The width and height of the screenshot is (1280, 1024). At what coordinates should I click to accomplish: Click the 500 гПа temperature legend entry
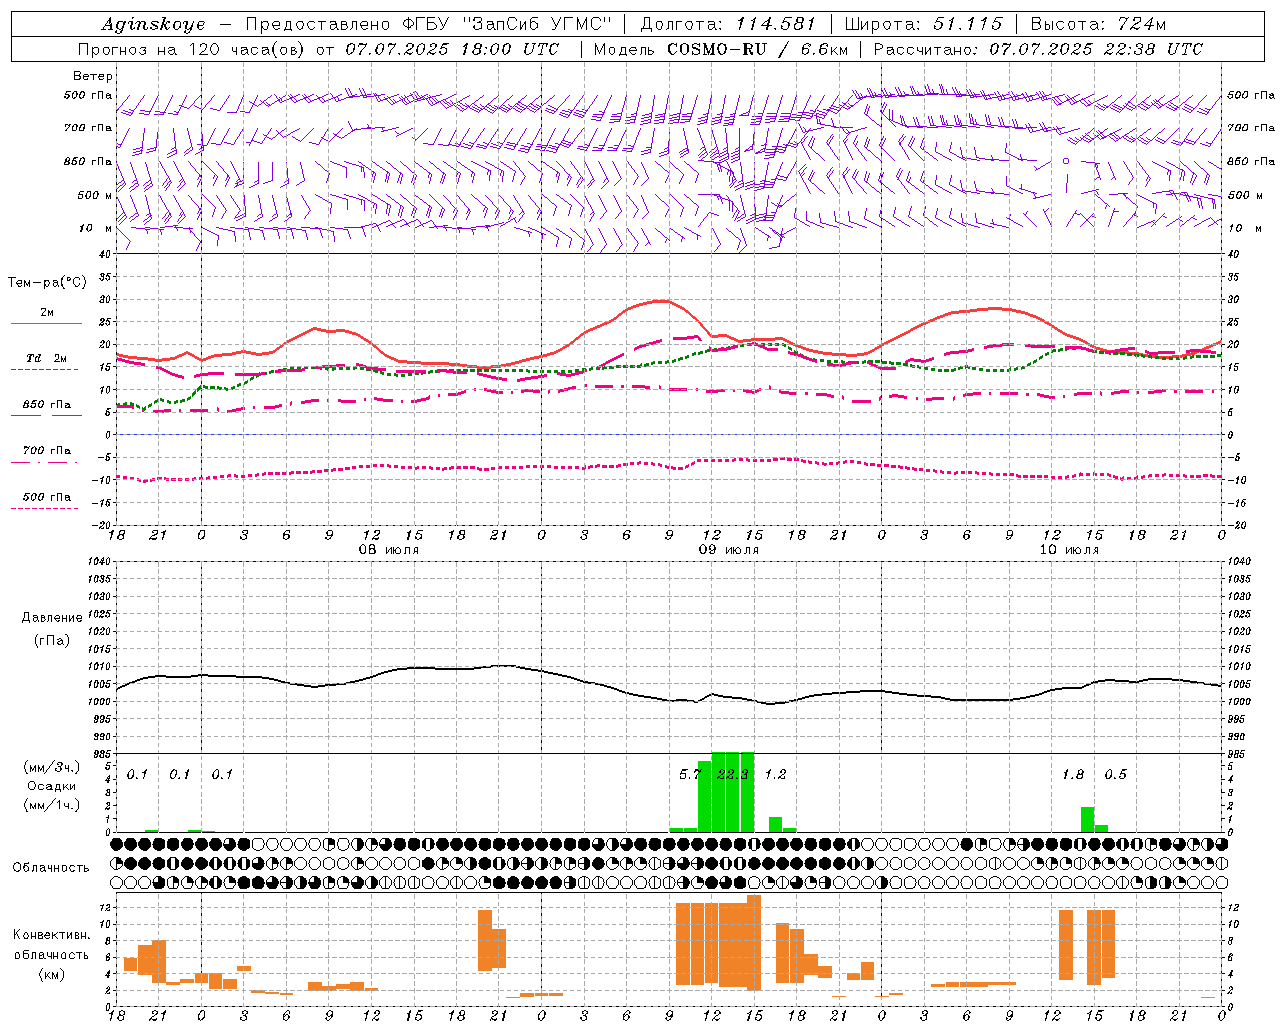tap(47, 497)
